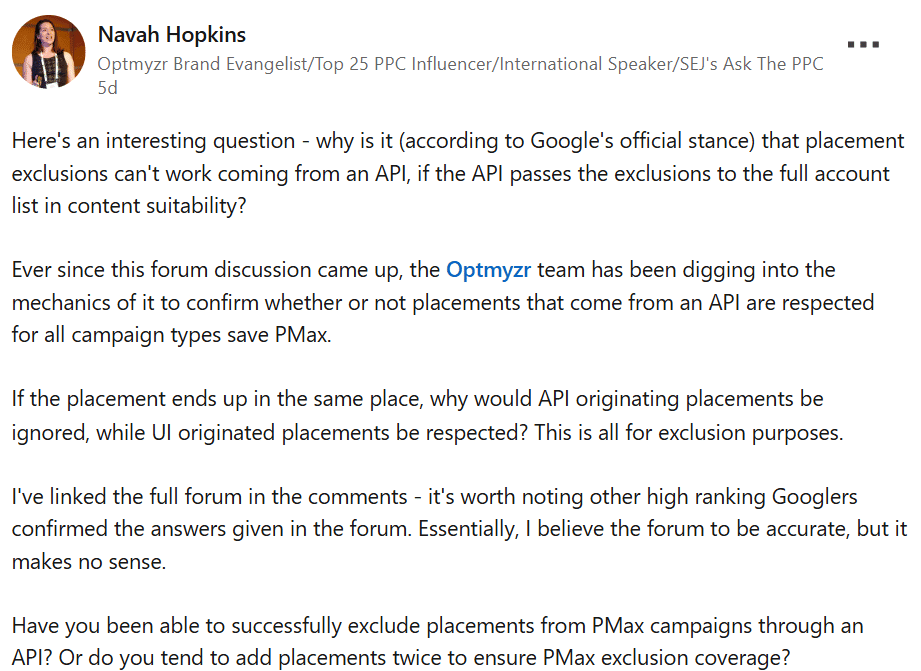Click "for all campaign types save PMax."
This screenshot has width=921, height=671.
click(171, 334)
